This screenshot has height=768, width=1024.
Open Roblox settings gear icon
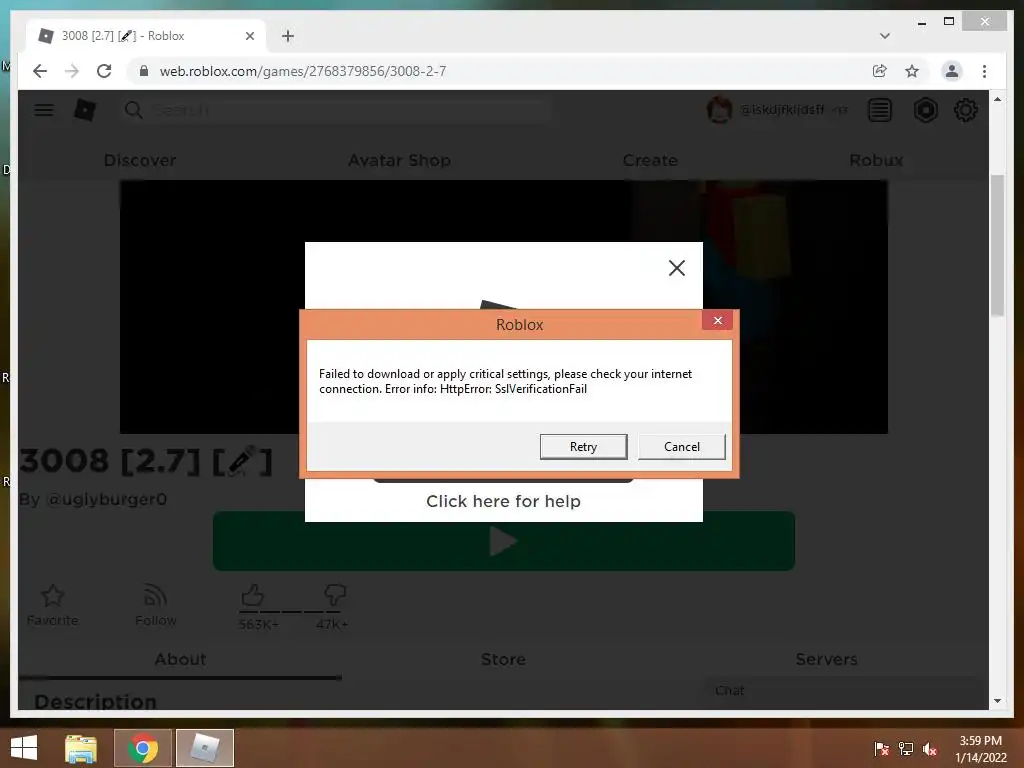pos(965,110)
